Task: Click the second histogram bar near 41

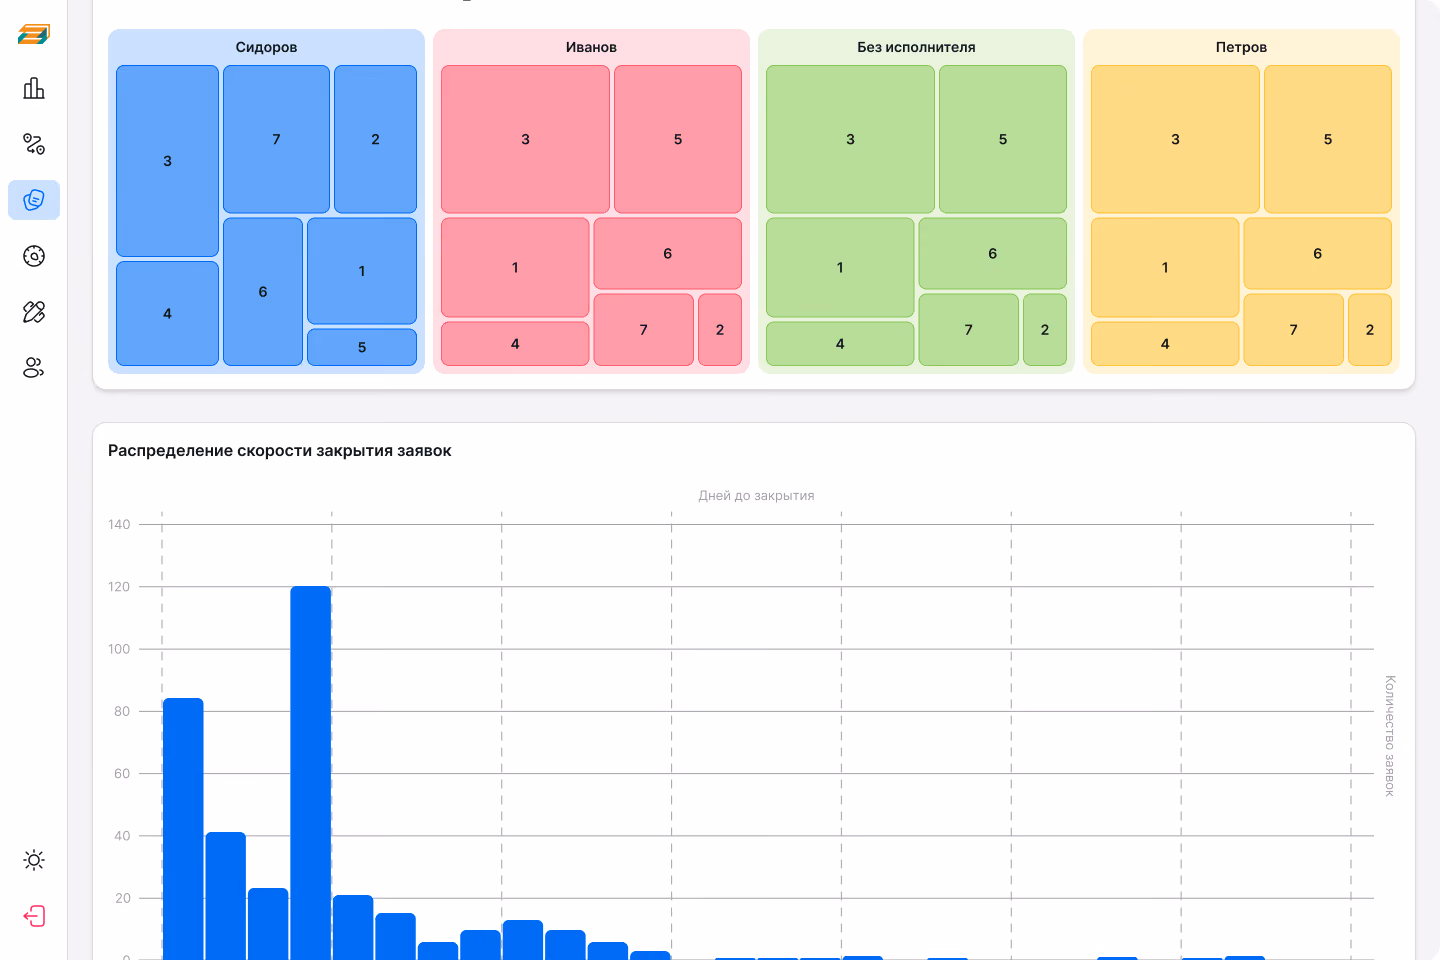Action: (226, 896)
